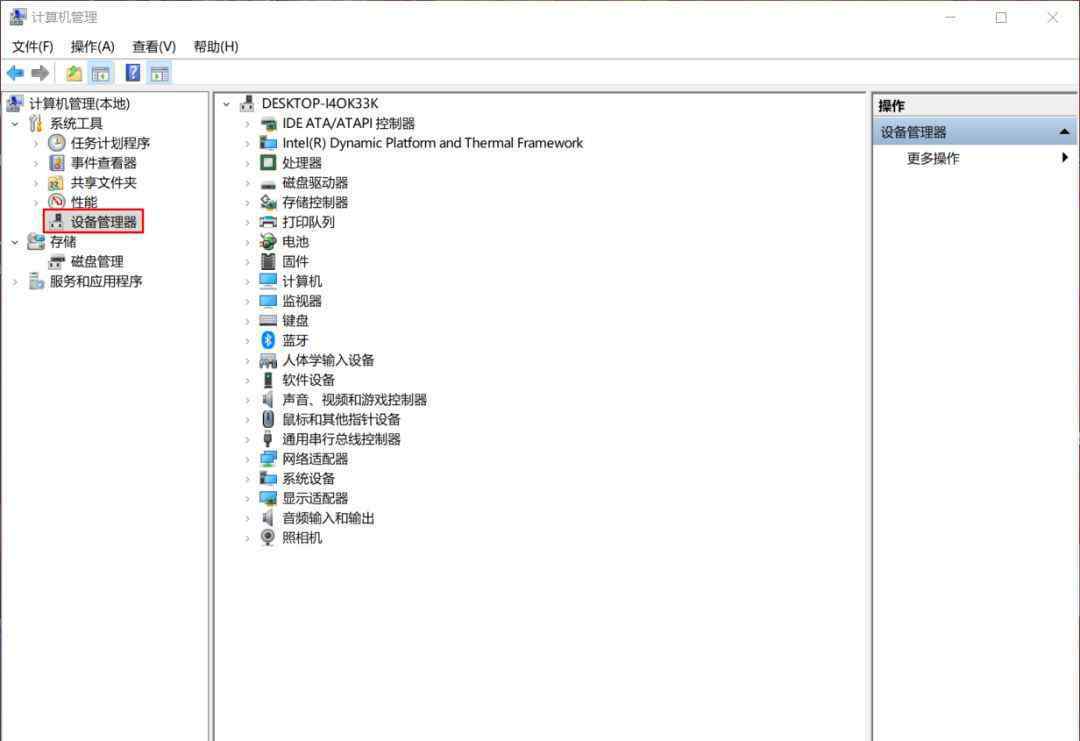Click the Back arrow toolbar icon
The width and height of the screenshot is (1080, 741).
click(15, 72)
